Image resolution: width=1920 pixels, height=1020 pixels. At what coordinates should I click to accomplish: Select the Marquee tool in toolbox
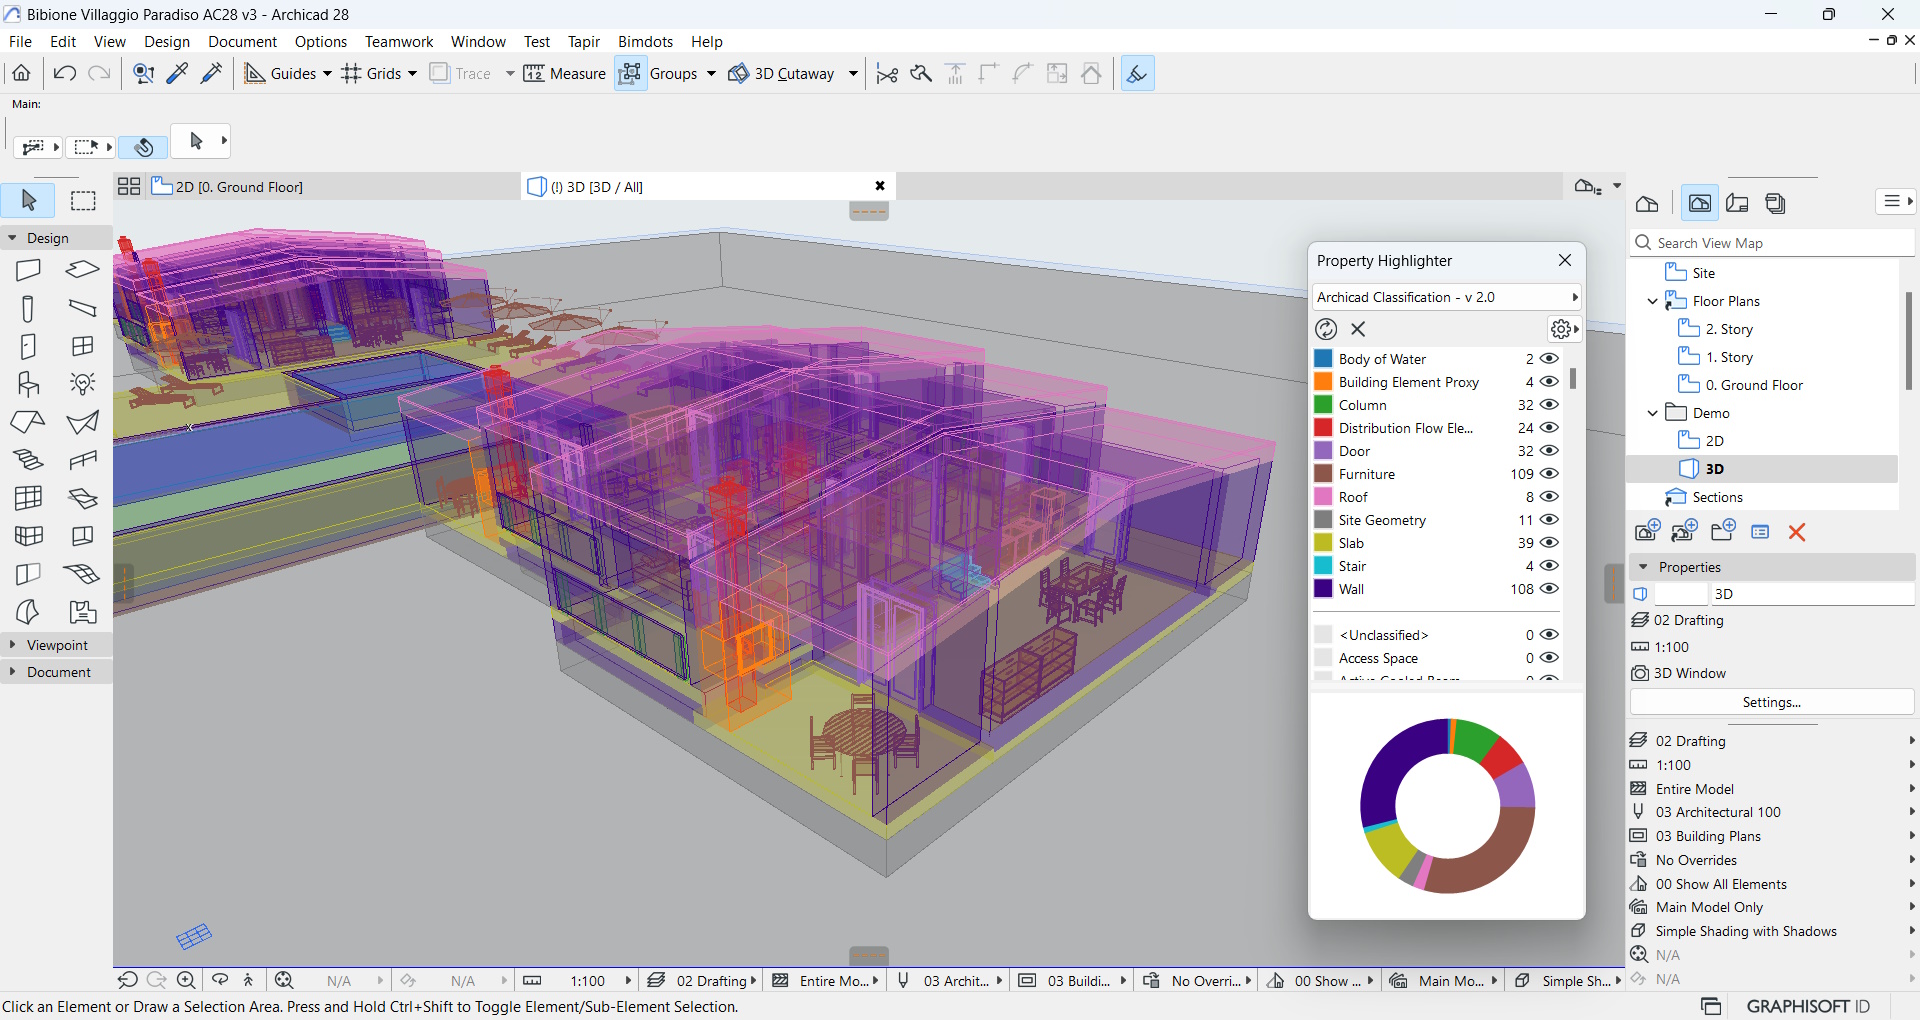(x=83, y=201)
